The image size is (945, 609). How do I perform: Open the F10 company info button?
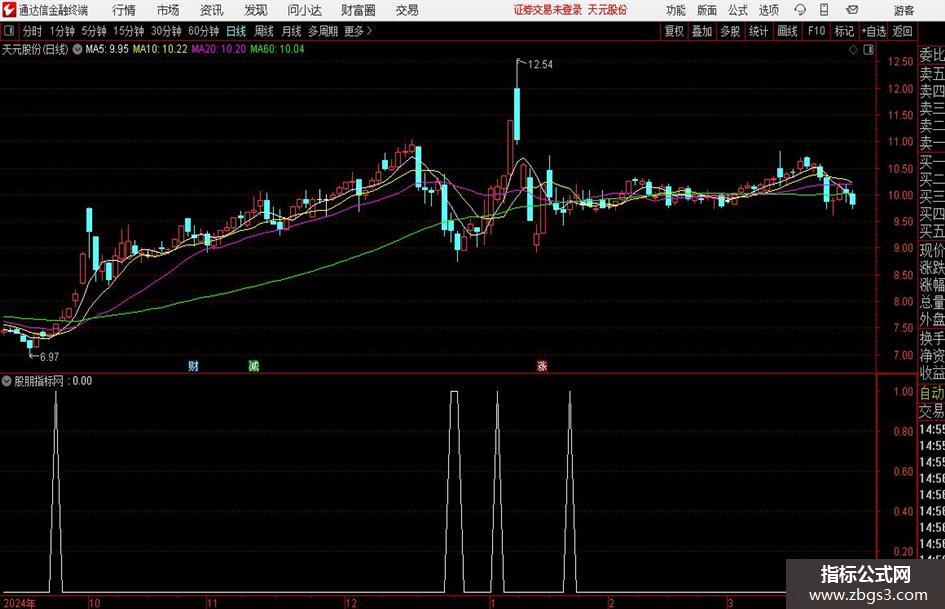tap(817, 31)
